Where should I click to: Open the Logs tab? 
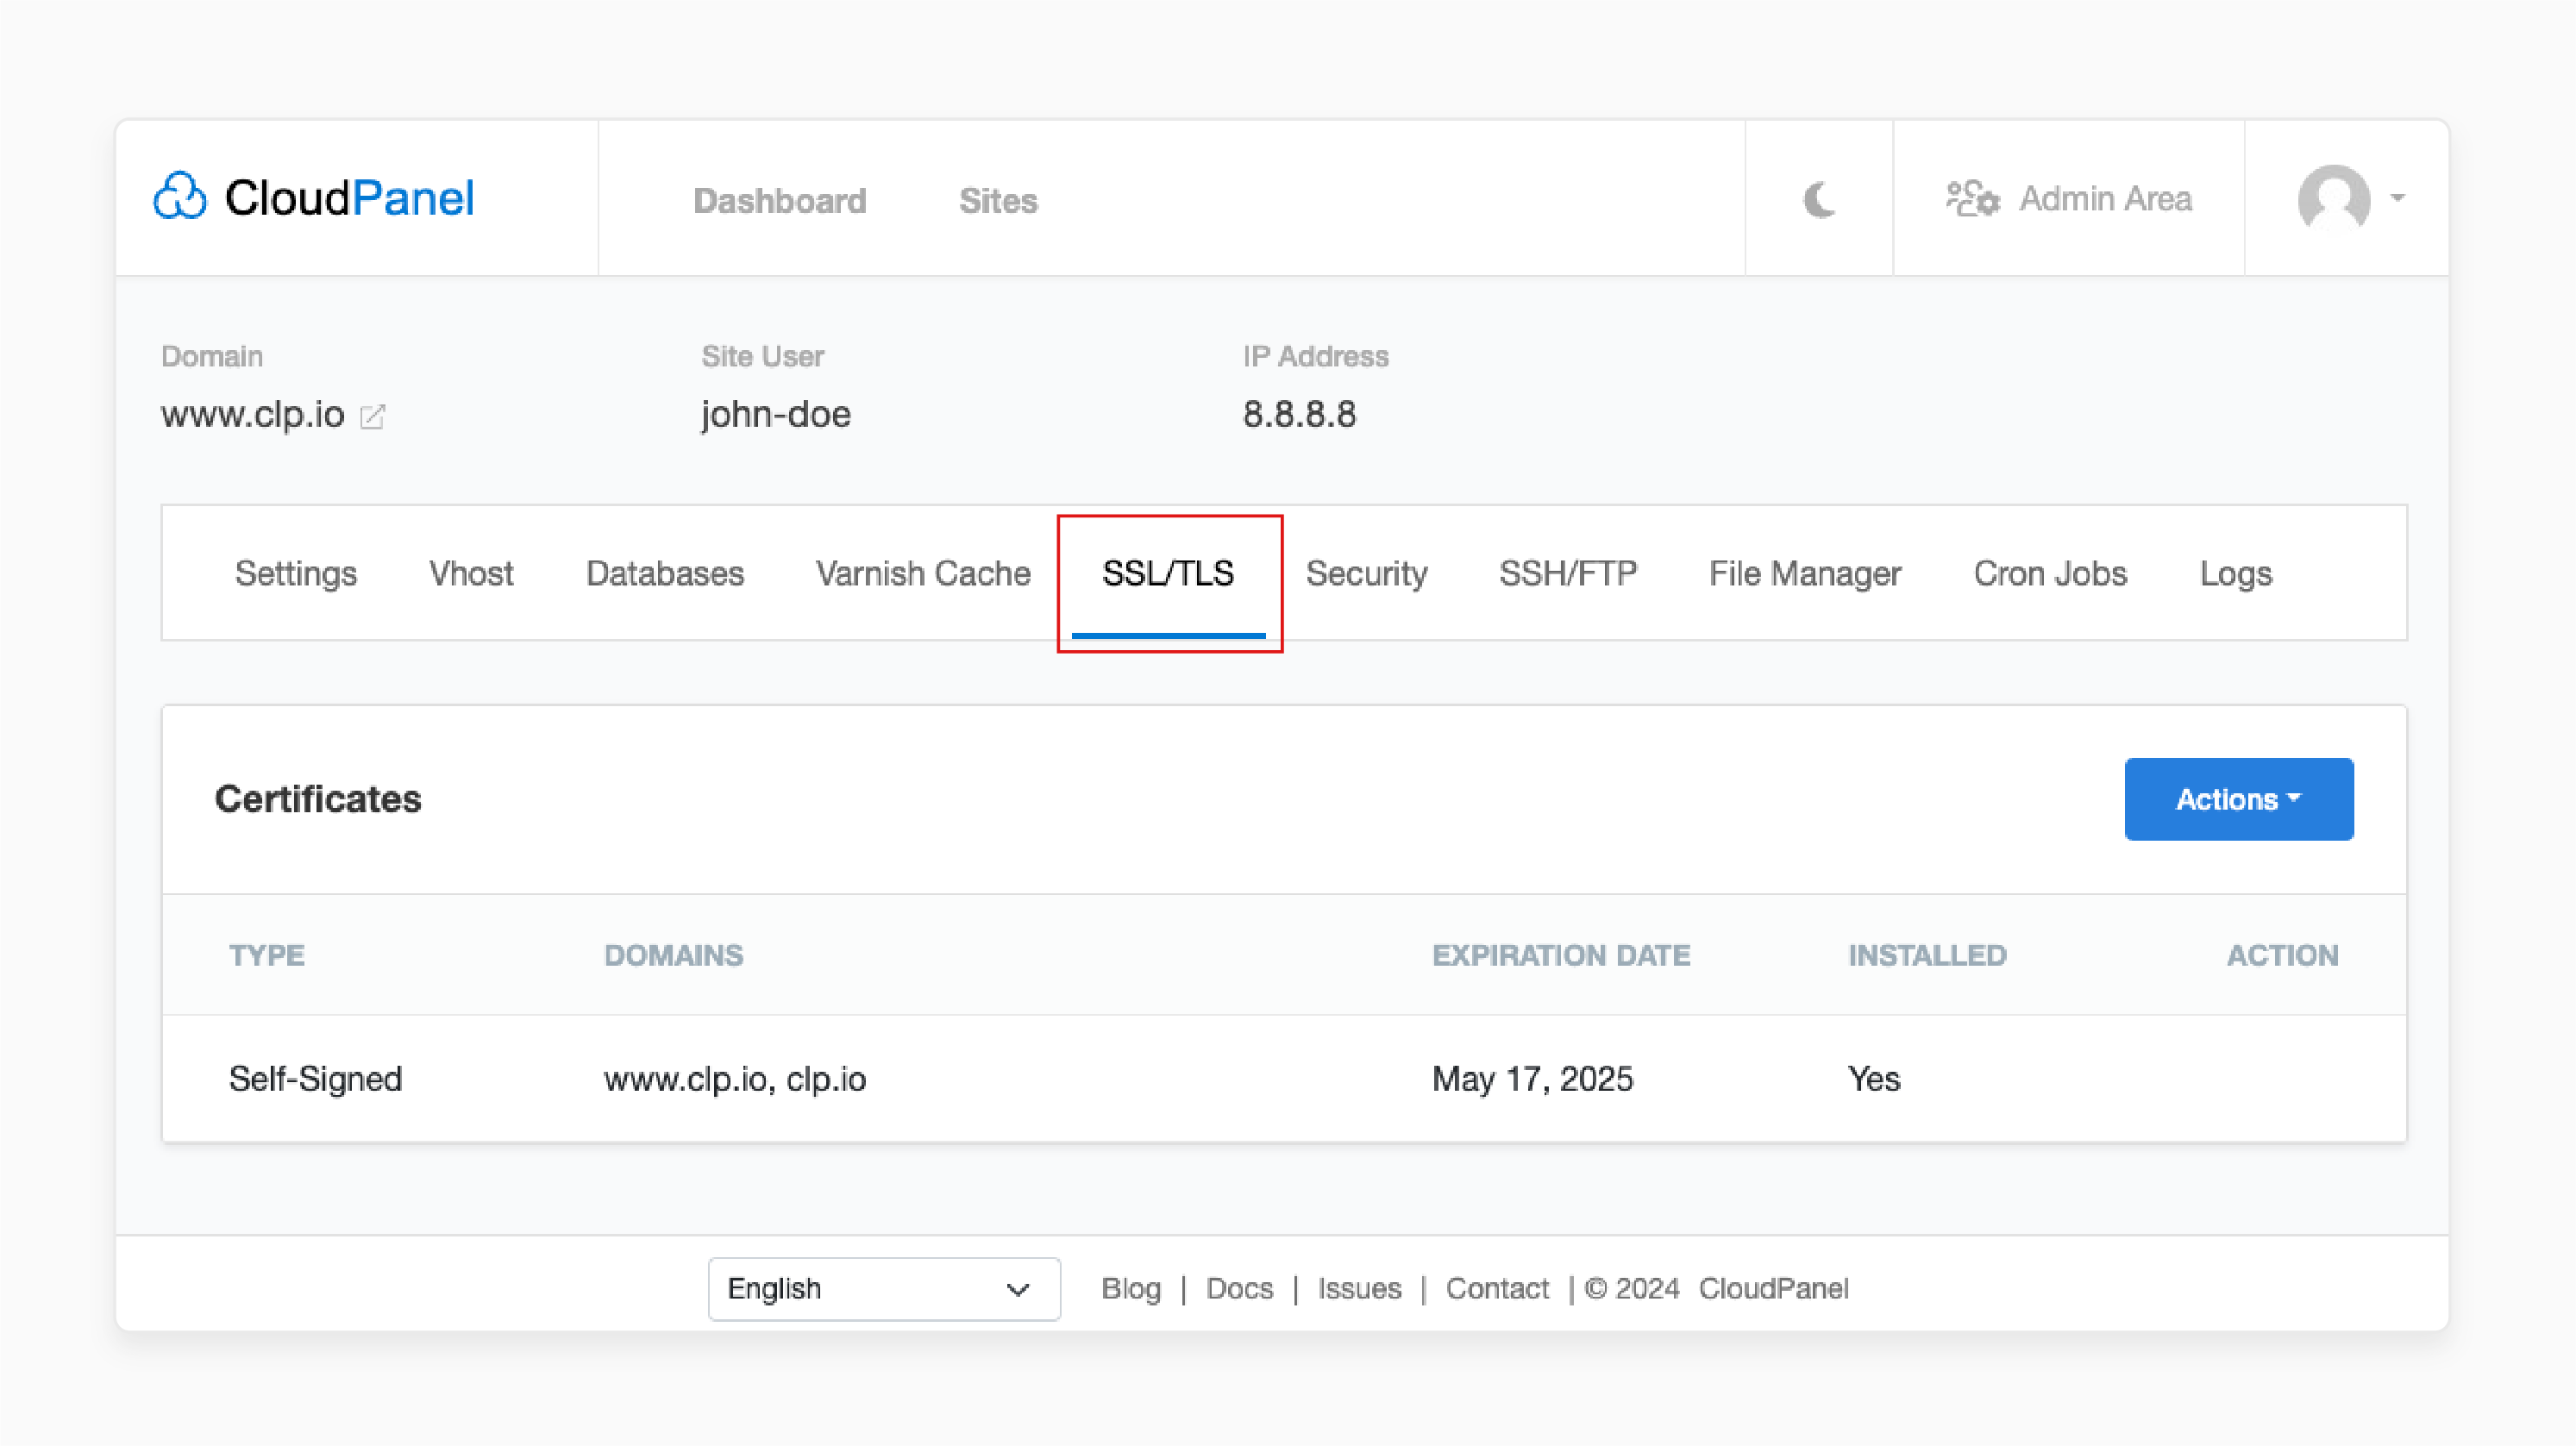[x=2236, y=573]
